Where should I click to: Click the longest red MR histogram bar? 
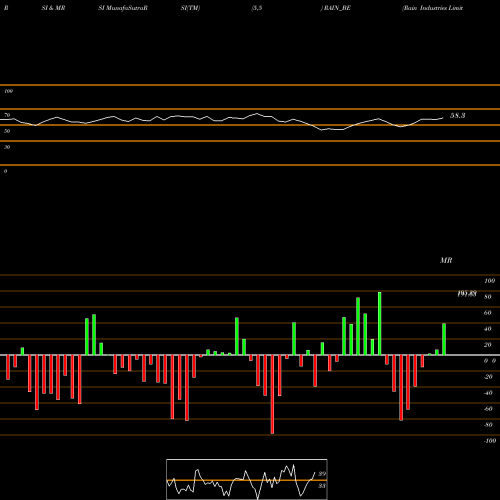coord(272,394)
